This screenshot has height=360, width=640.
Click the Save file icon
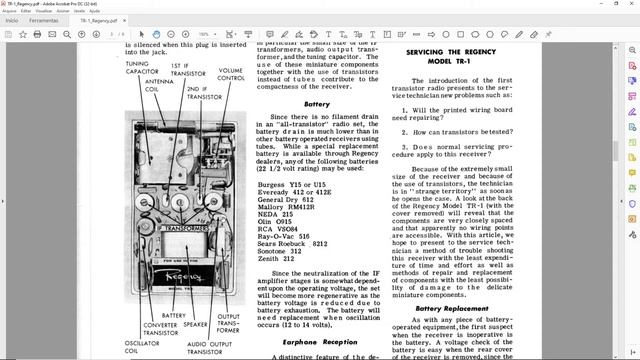pyautogui.click(x=8, y=35)
